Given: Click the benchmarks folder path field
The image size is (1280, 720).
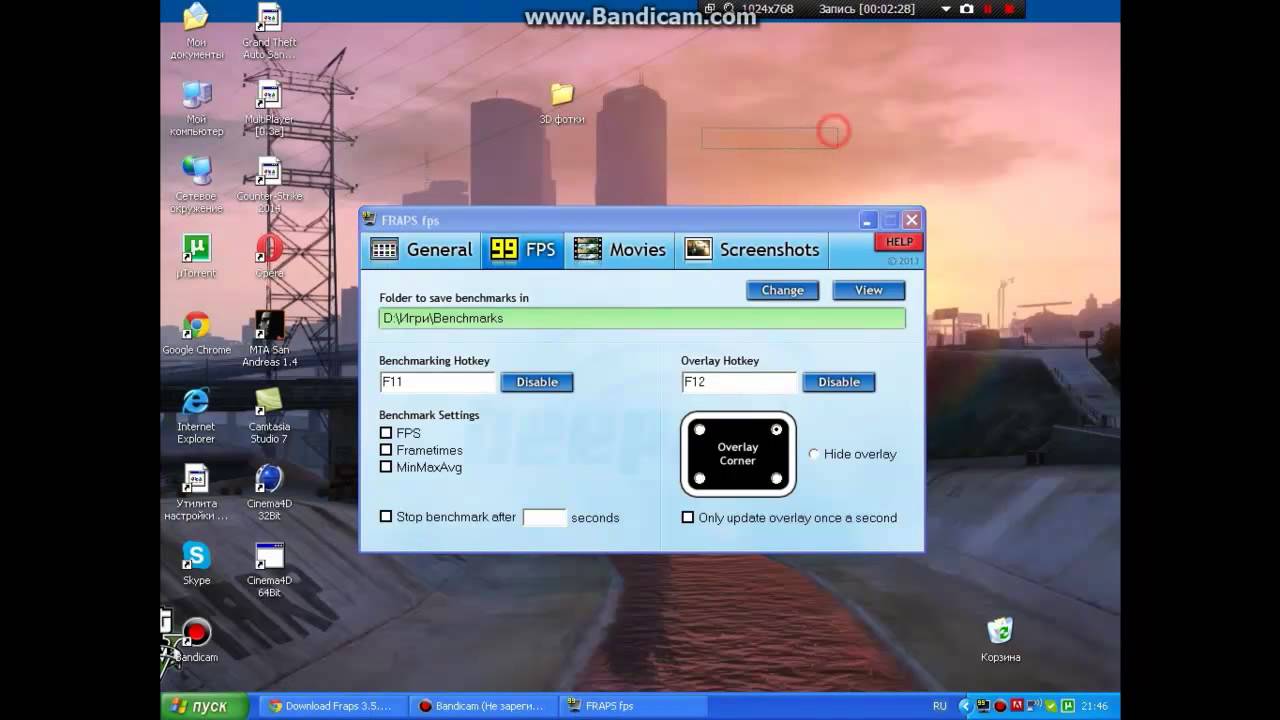Looking at the screenshot, I should 642,318.
